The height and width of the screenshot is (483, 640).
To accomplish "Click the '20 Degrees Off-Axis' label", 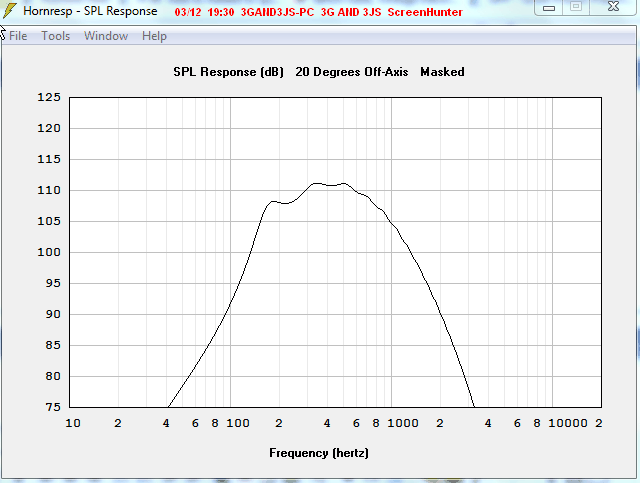I will pos(351,72).
